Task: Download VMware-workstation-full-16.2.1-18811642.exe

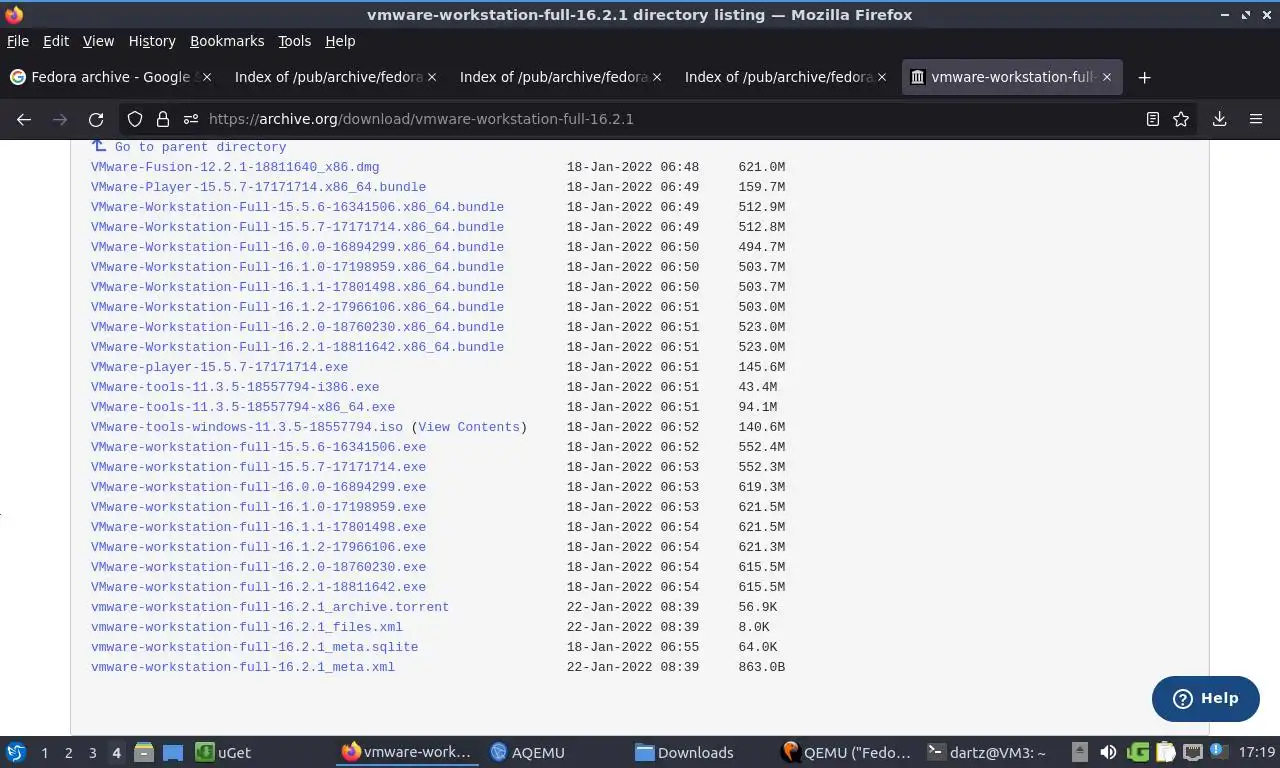Action: [258, 587]
